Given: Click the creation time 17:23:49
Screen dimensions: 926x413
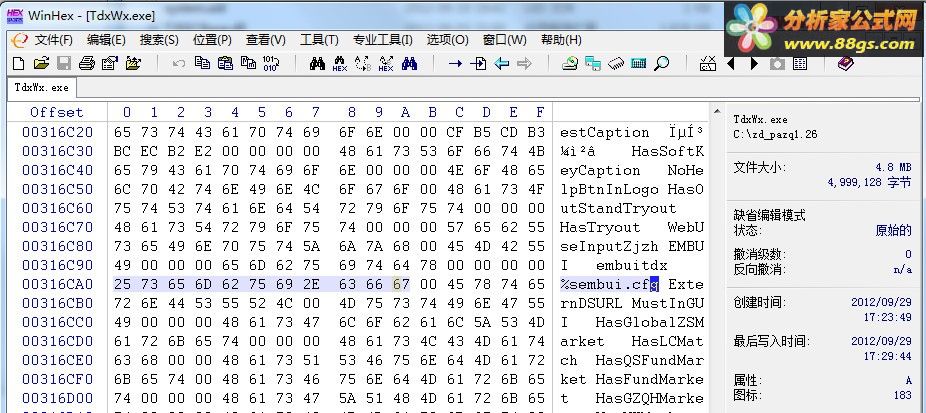Looking at the screenshot, I should coord(888,317).
